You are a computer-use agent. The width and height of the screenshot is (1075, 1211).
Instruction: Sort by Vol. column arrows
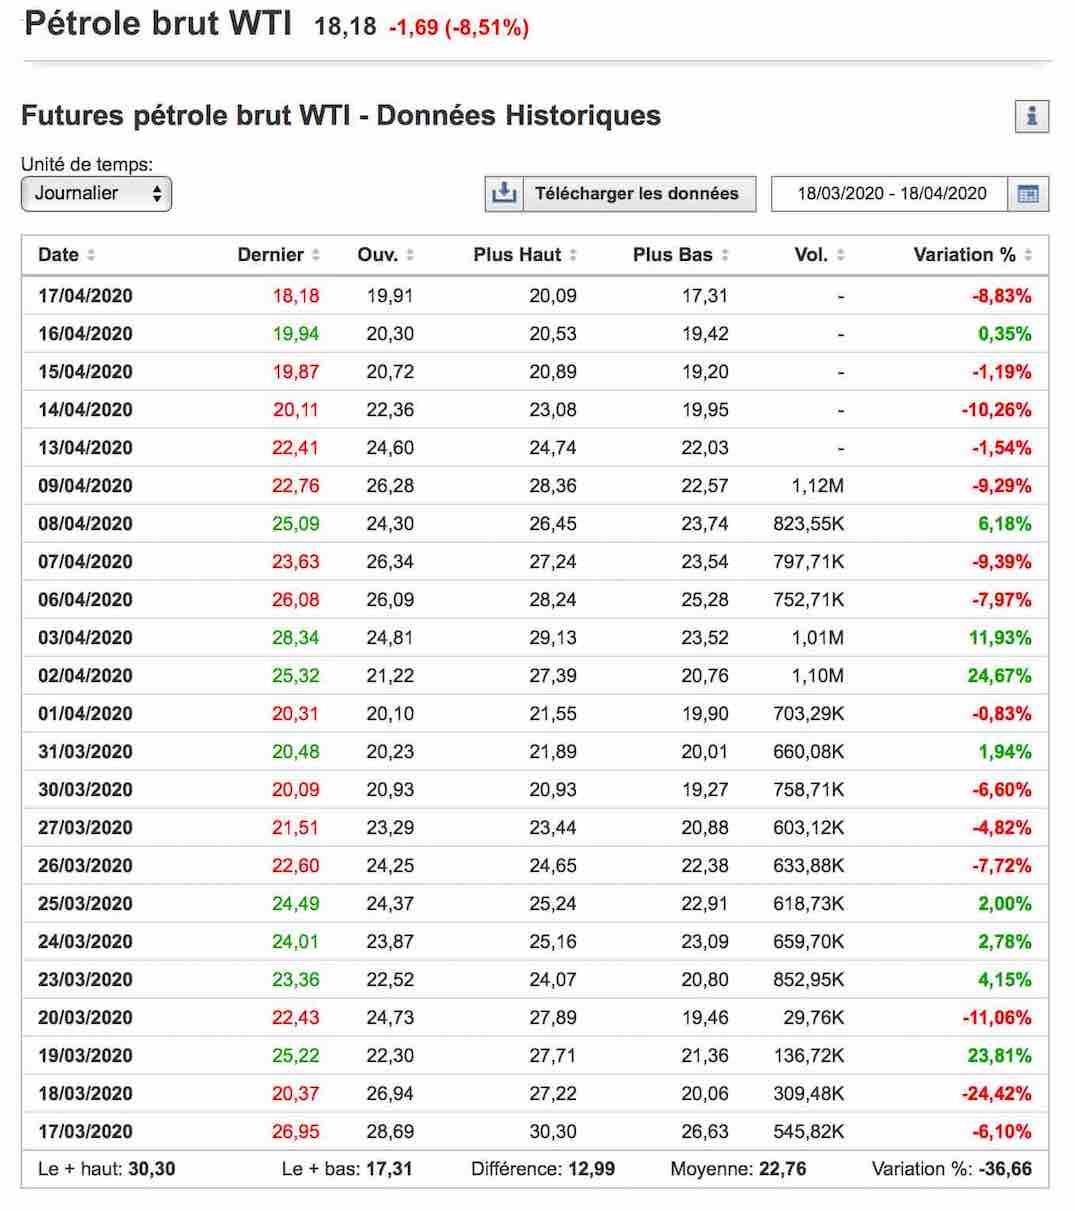tap(841, 255)
